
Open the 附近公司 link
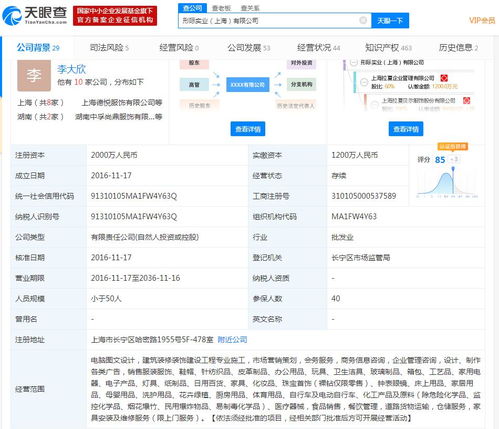pyautogui.click(x=232, y=340)
